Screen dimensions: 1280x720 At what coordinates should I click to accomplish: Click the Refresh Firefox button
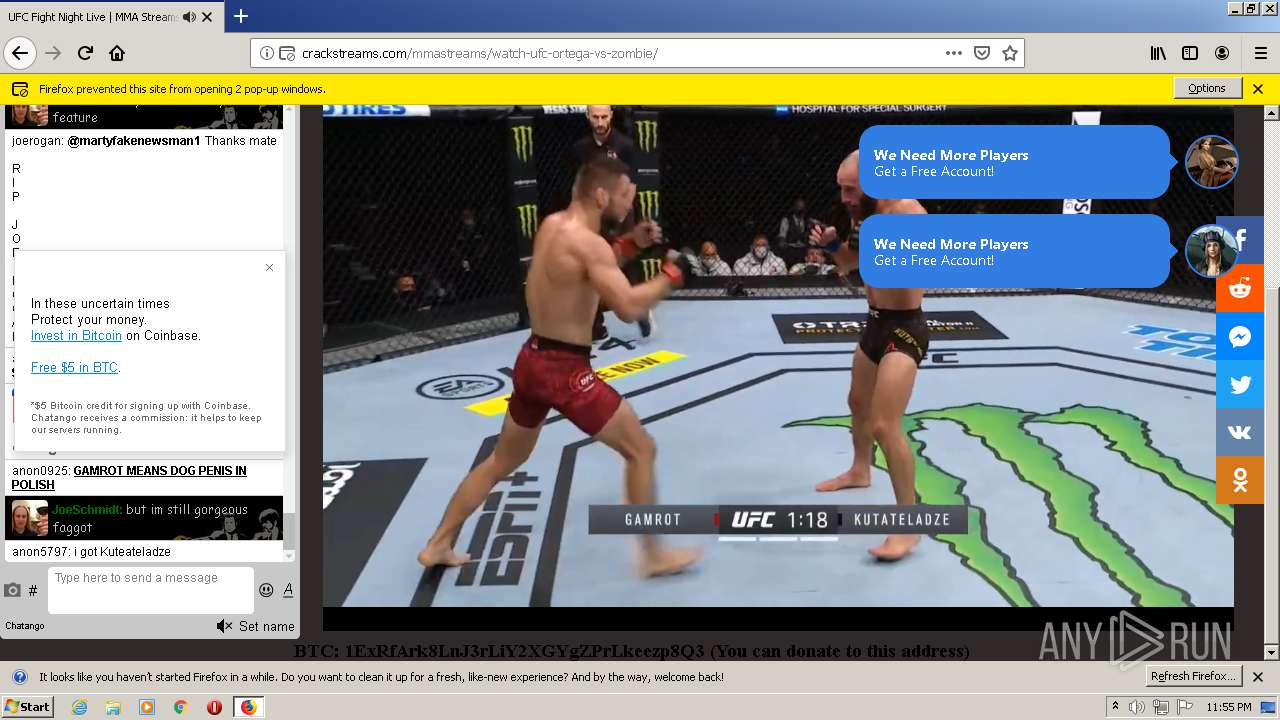(1194, 676)
